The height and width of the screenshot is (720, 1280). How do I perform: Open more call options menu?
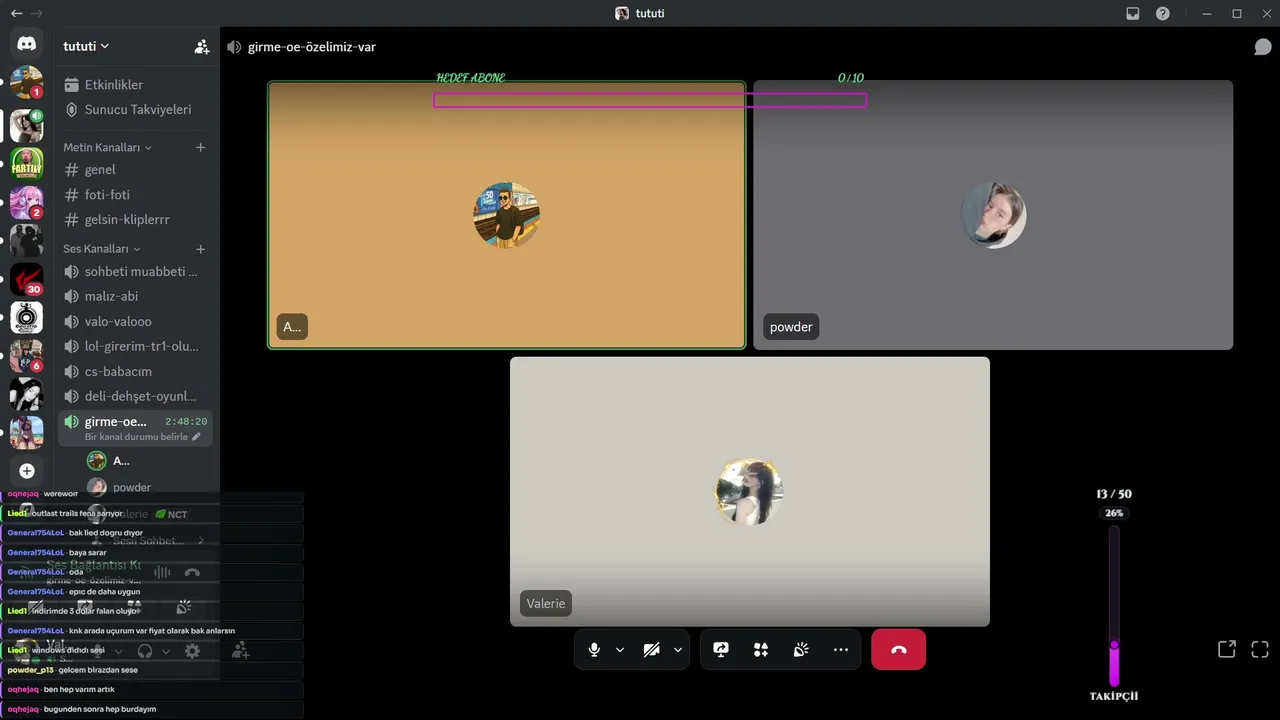click(841, 650)
